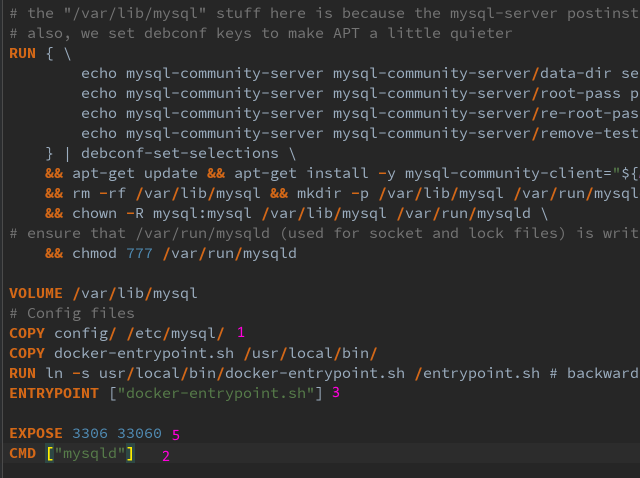Click the chown command text

[94, 213]
